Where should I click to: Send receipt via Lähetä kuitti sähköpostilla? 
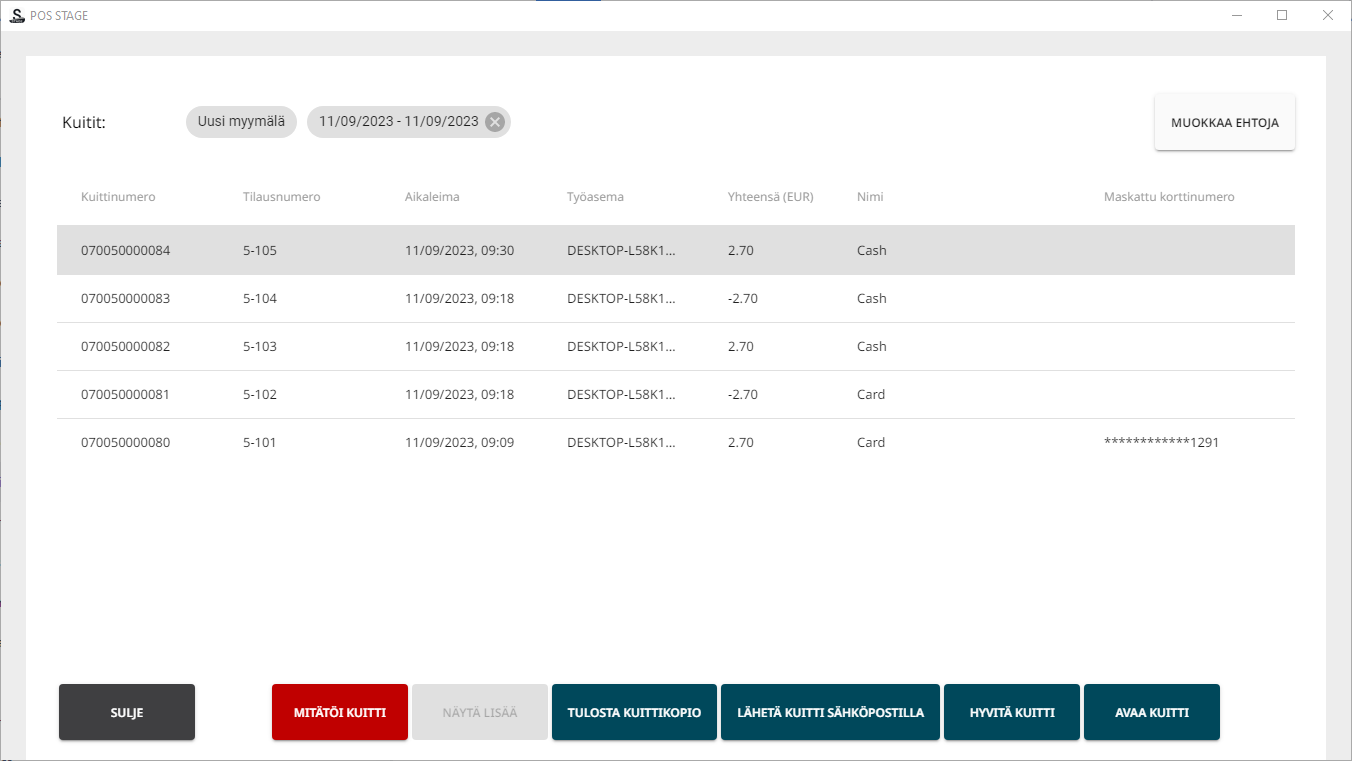(x=830, y=712)
